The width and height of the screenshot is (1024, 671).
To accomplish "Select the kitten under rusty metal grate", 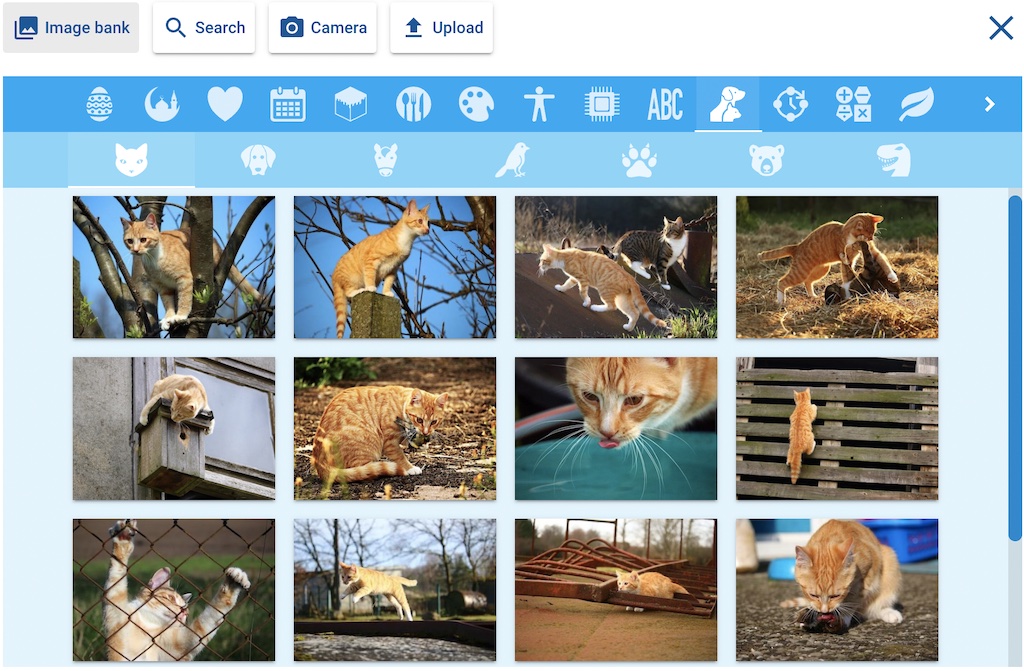I will point(616,590).
